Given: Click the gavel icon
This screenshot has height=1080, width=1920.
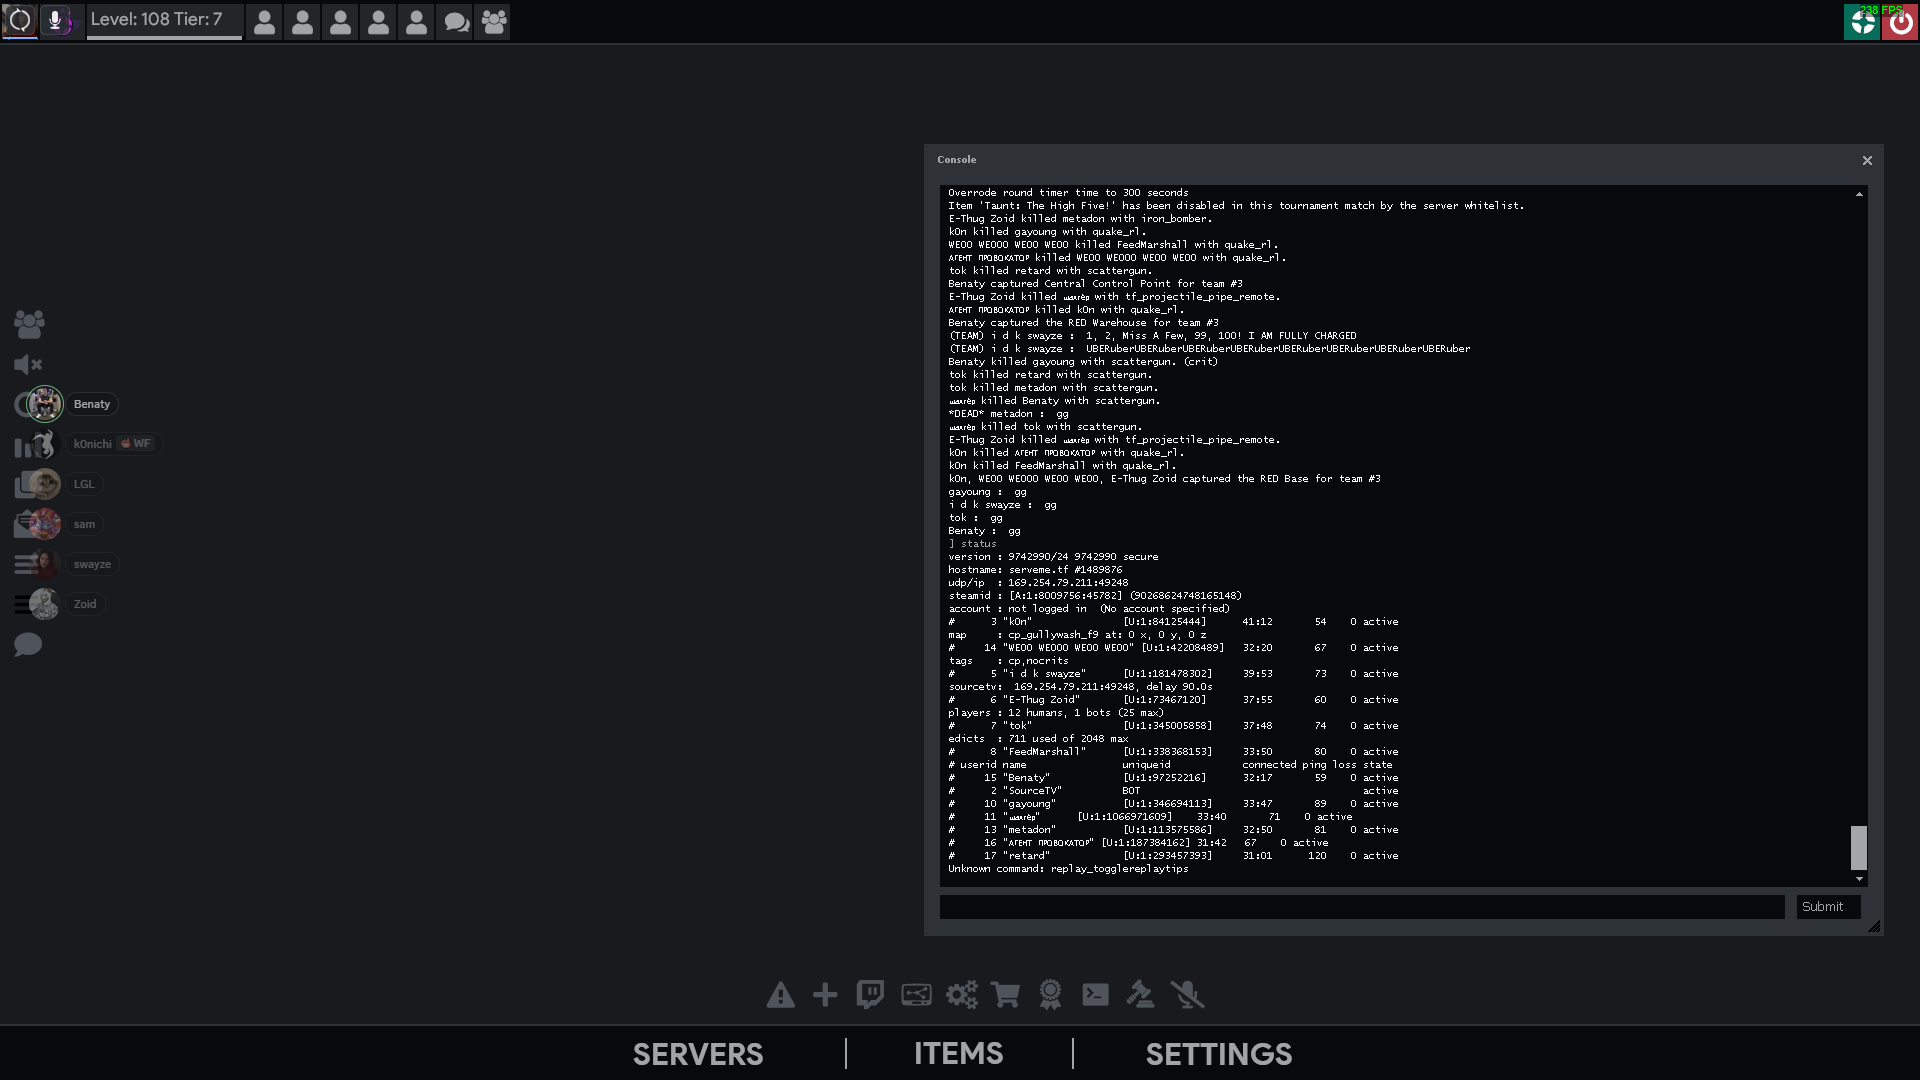Looking at the screenshot, I should [x=1140, y=995].
